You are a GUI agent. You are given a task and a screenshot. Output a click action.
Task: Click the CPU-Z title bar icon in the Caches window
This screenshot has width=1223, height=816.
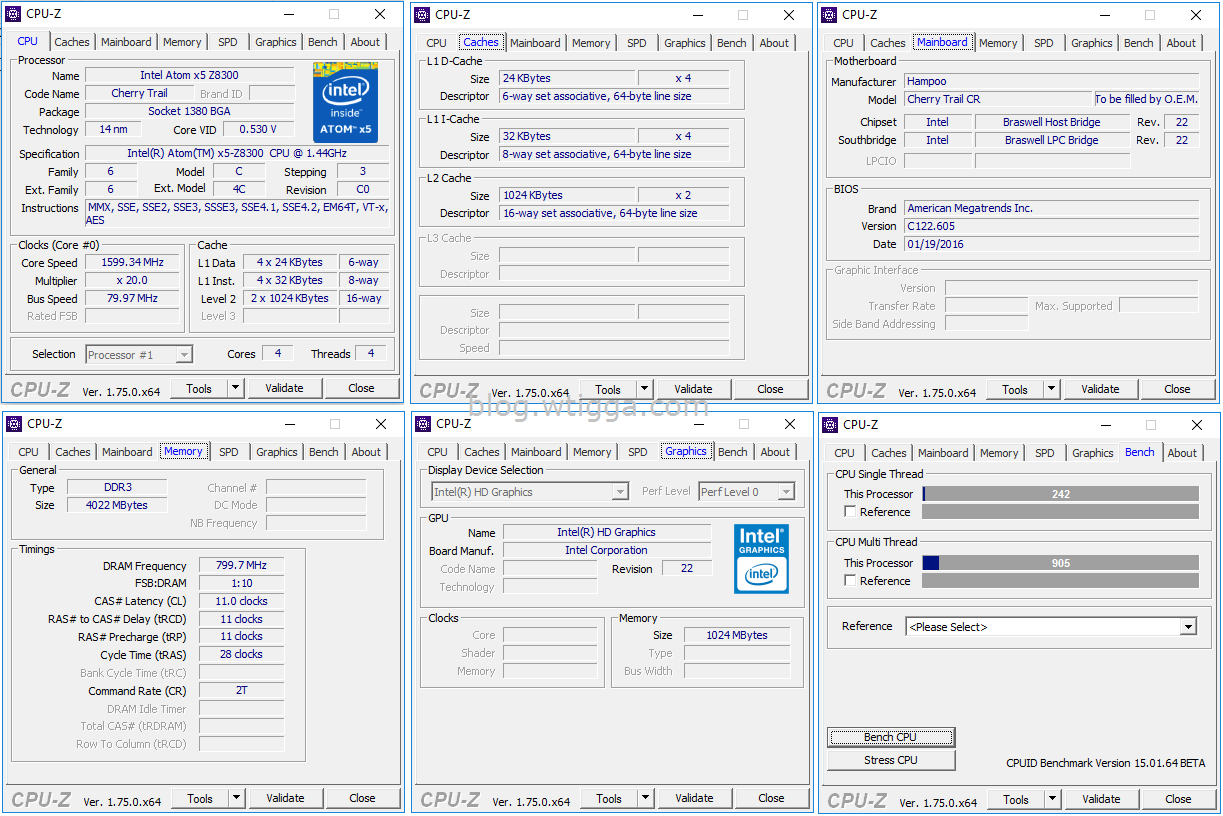(422, 14)
